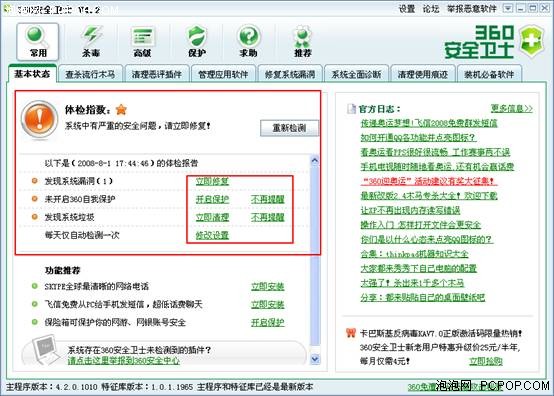
Task: Click 立即清理 link for system junk
Action: pos(212,217)
